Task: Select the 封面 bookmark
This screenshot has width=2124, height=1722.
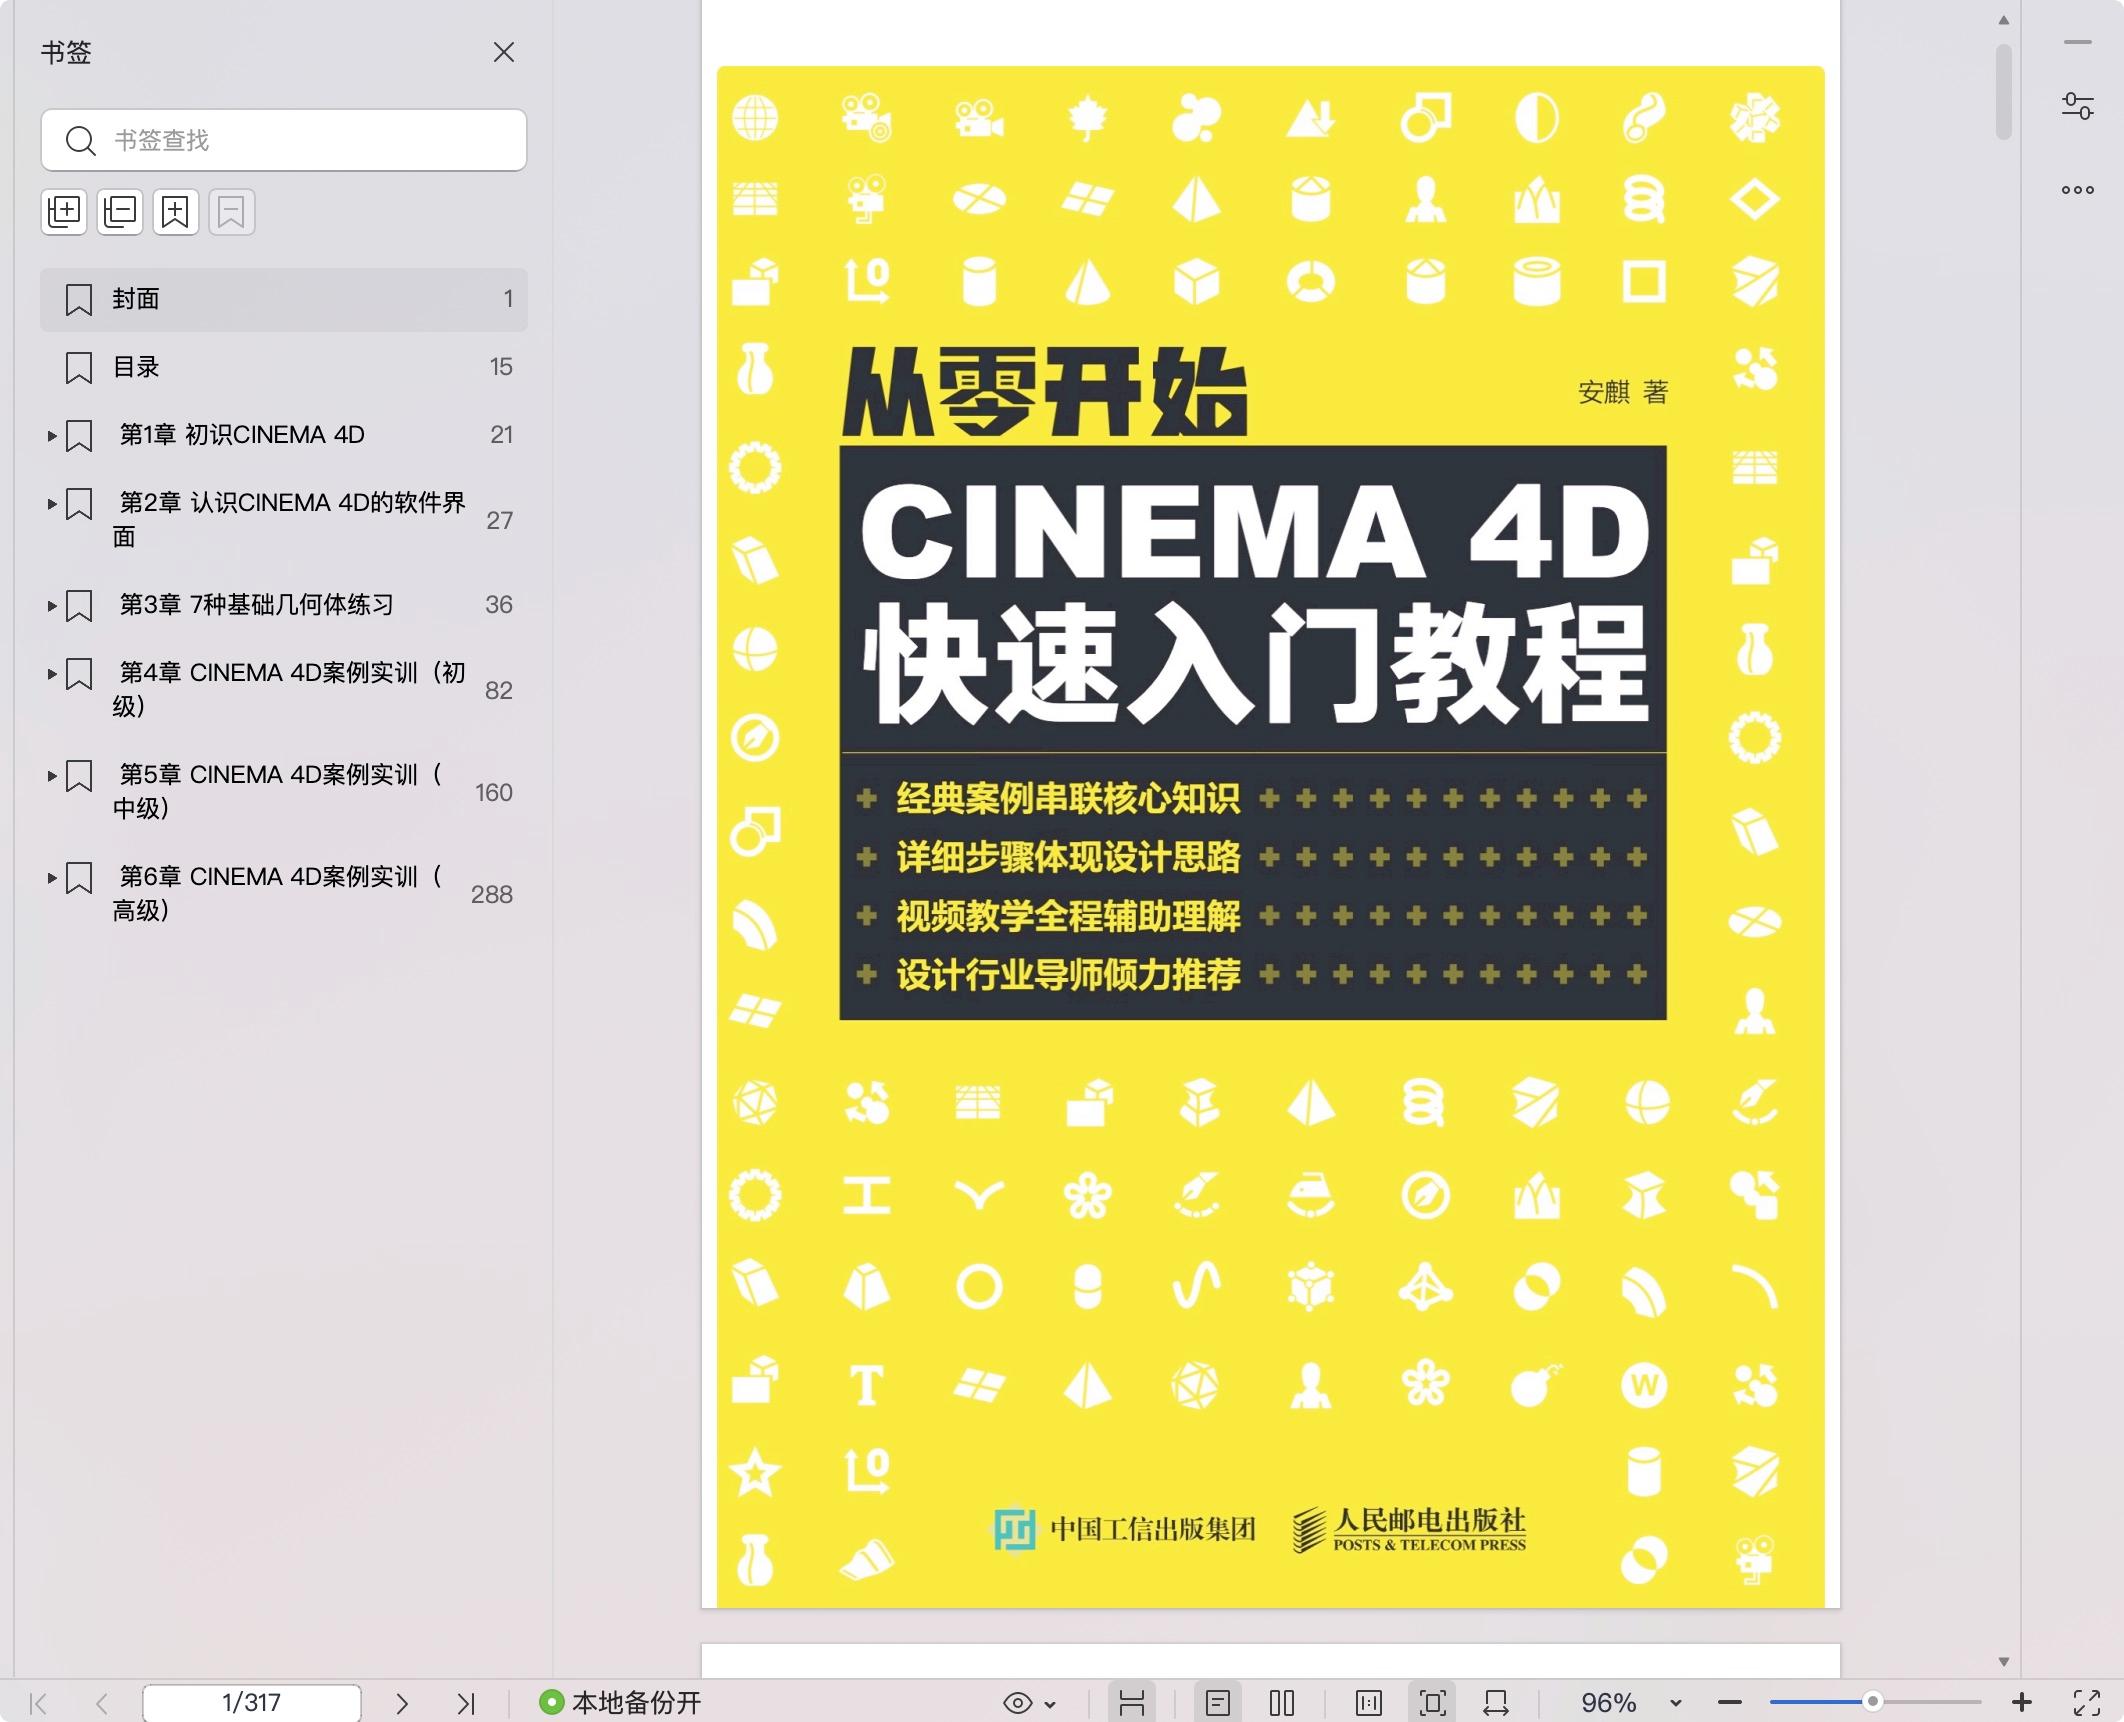Action: tap(284, 299)
